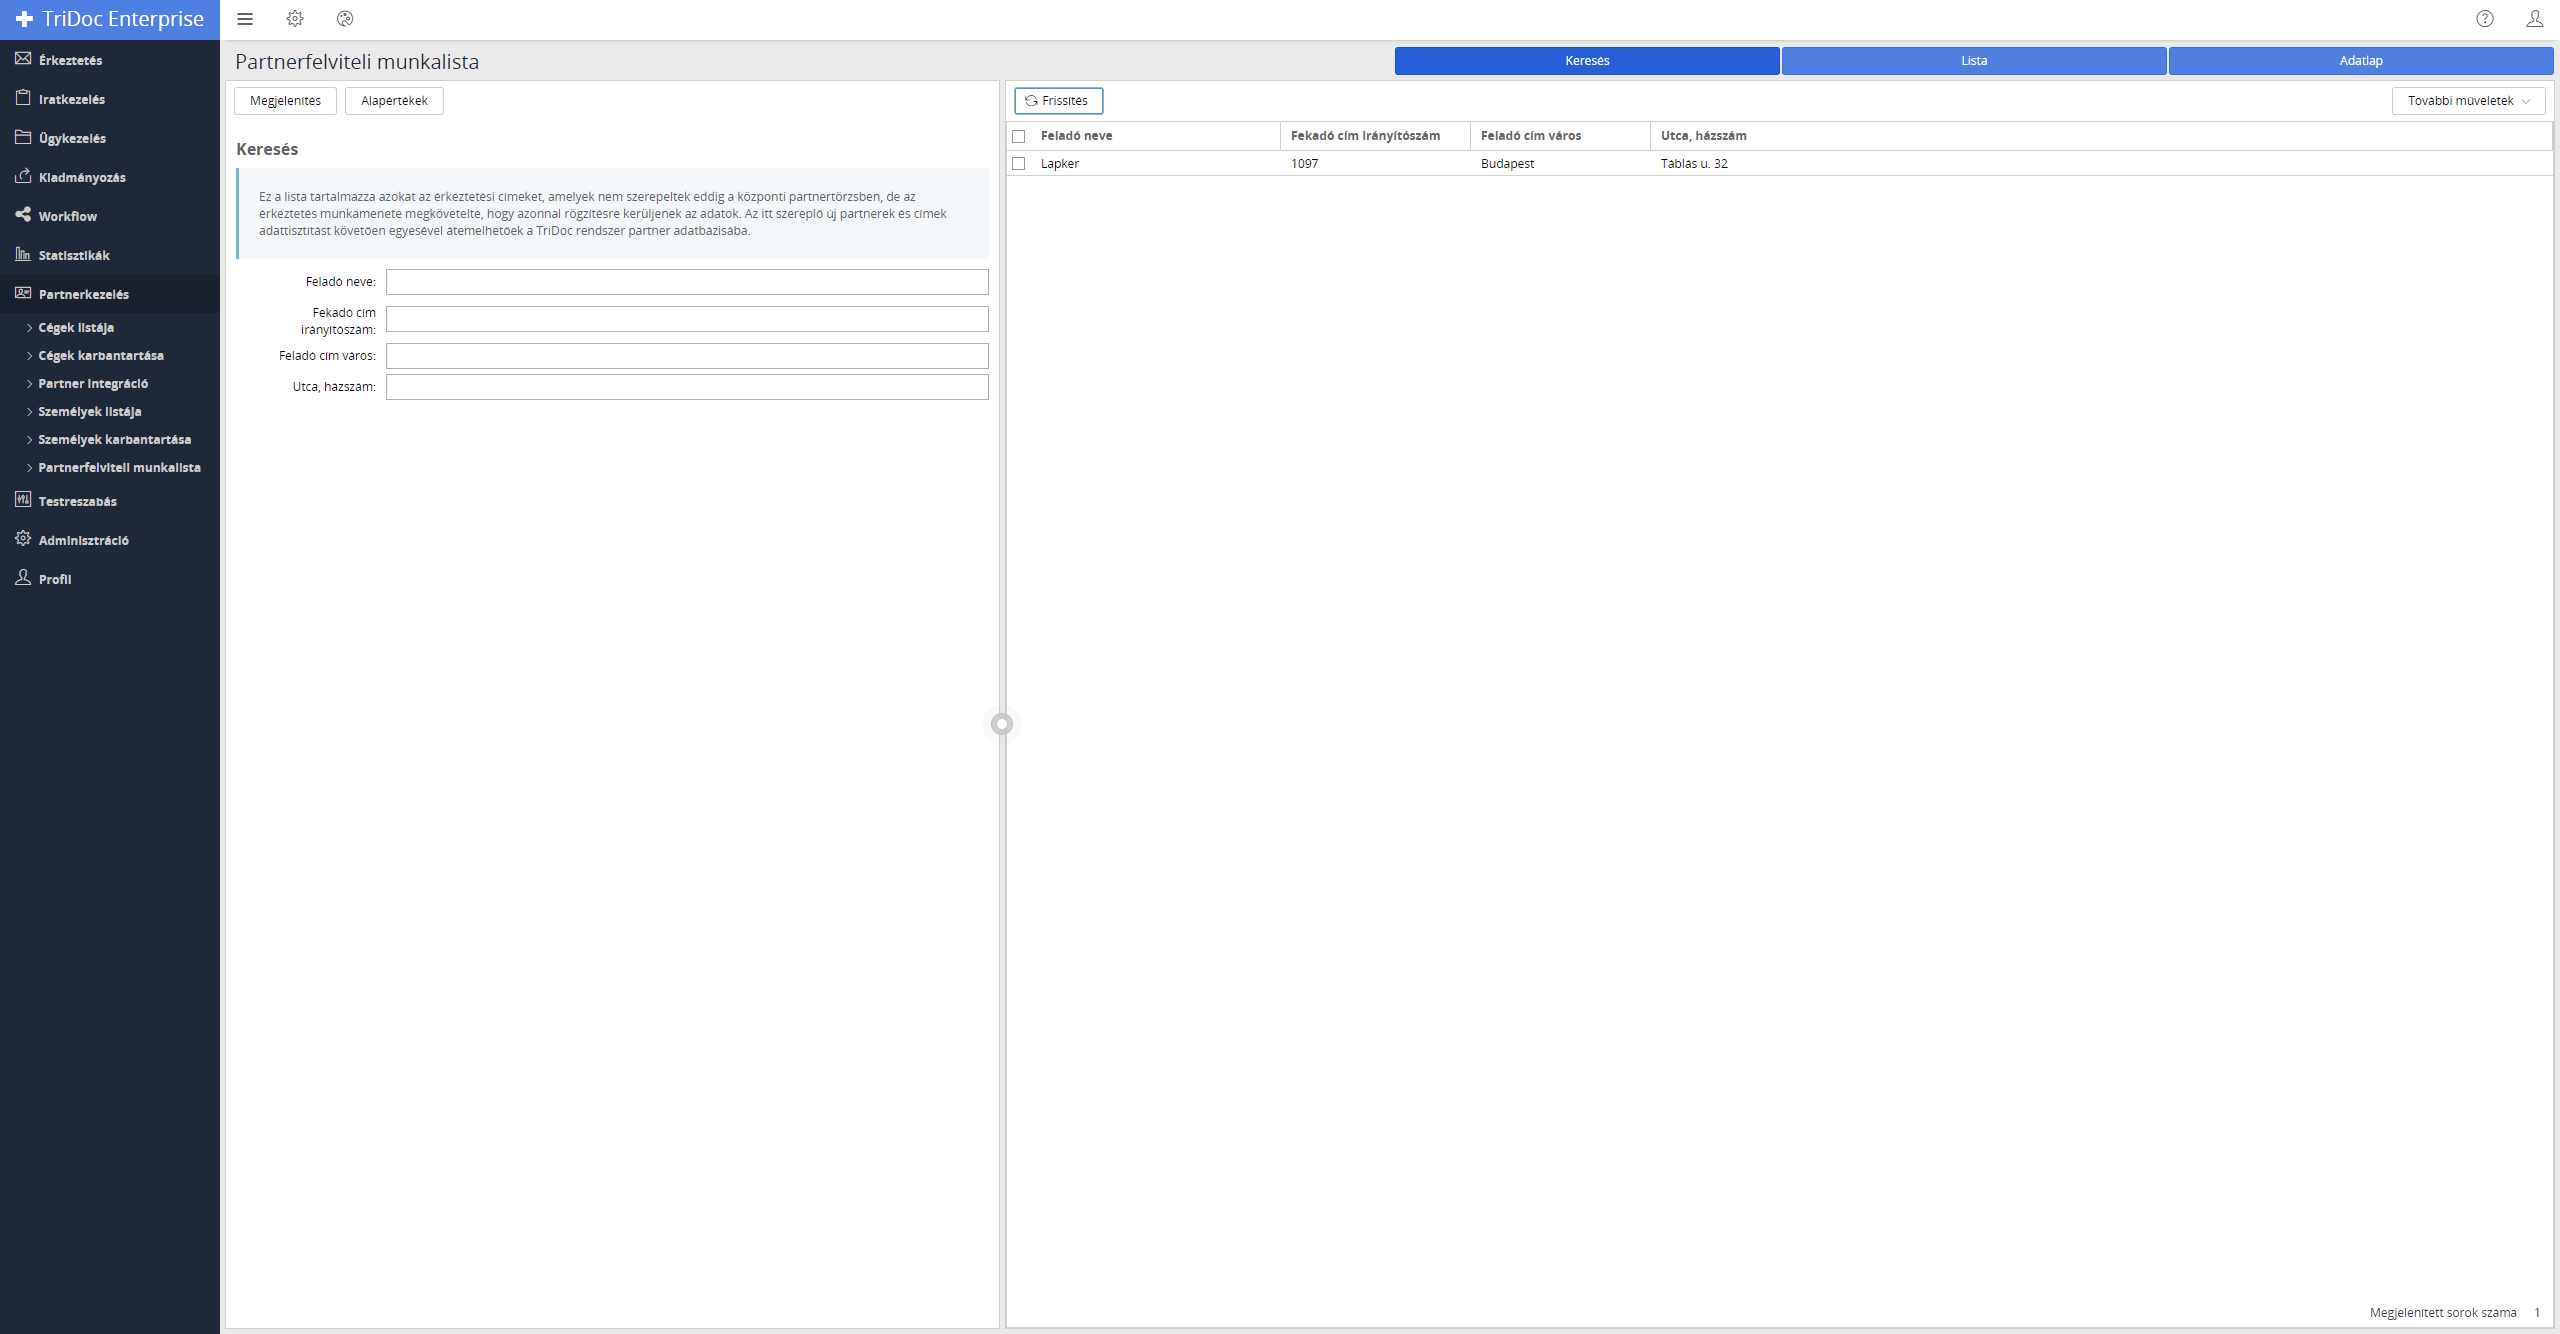Click the user account icon top right
Viewport: 2560px width, 1334px height.
tap(2535, 19)
